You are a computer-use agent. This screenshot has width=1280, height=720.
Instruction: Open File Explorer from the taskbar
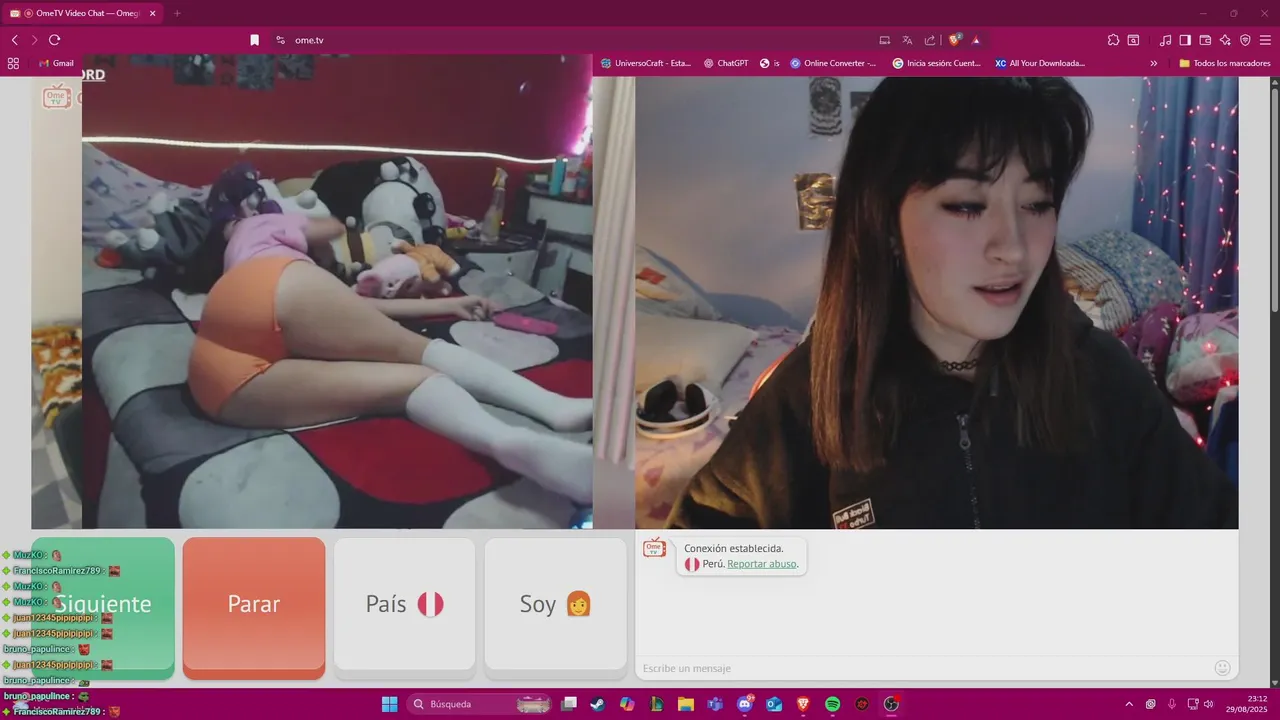pyautogui.click(x=686, y=704)
